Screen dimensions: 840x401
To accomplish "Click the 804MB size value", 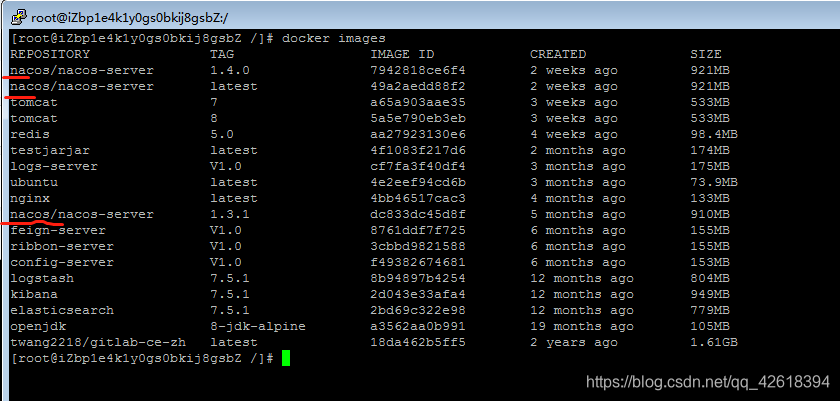I will pos(710,279).
